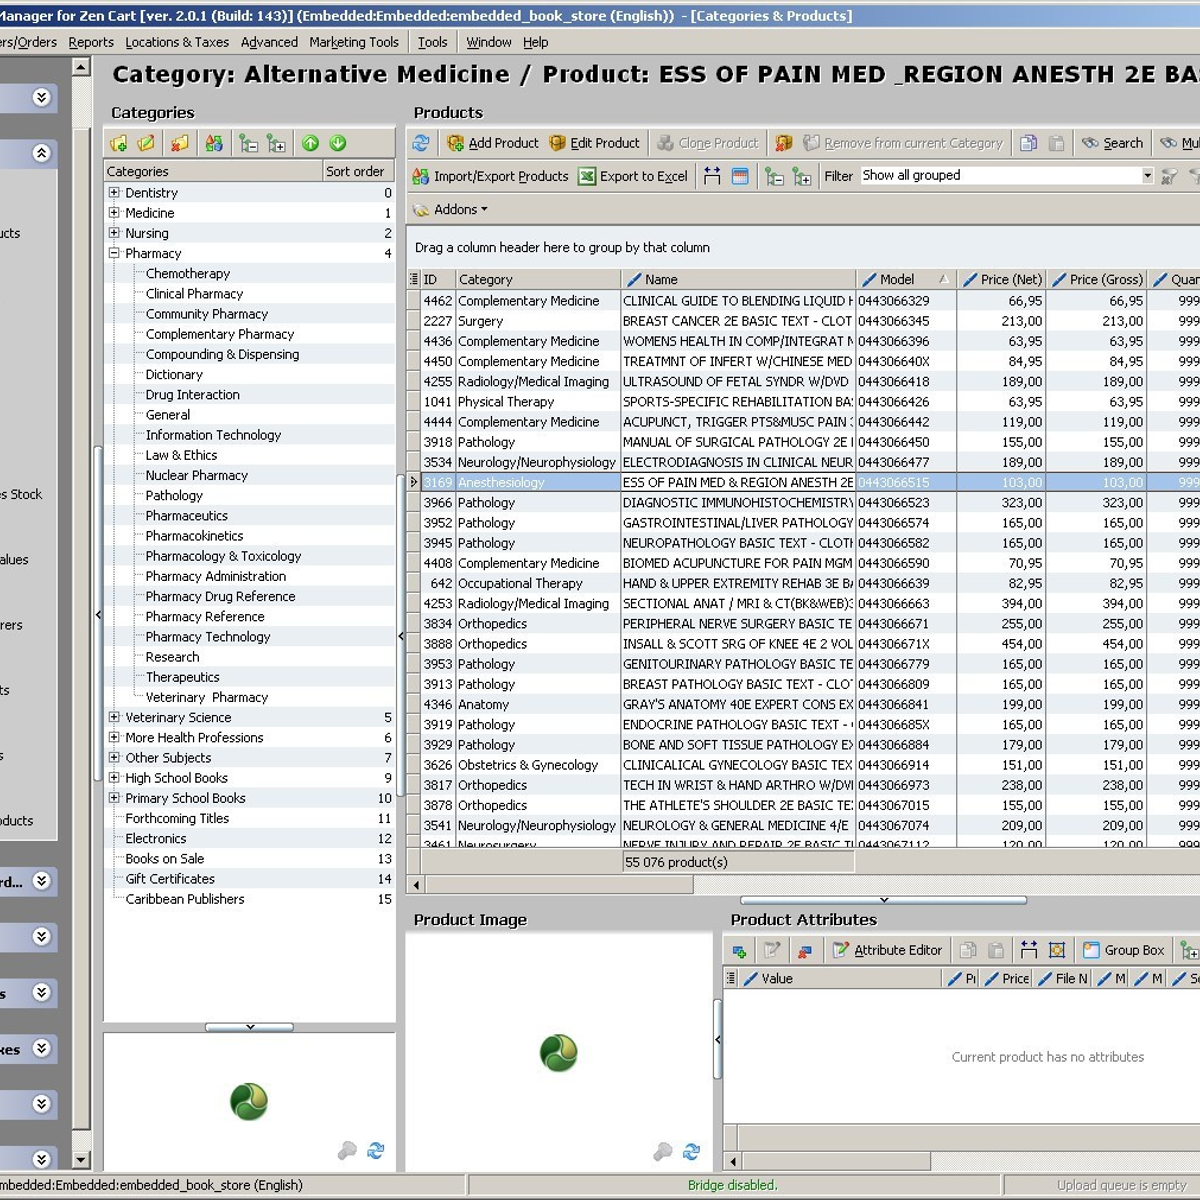Sort products by Model column header

(x=905, y=279)
